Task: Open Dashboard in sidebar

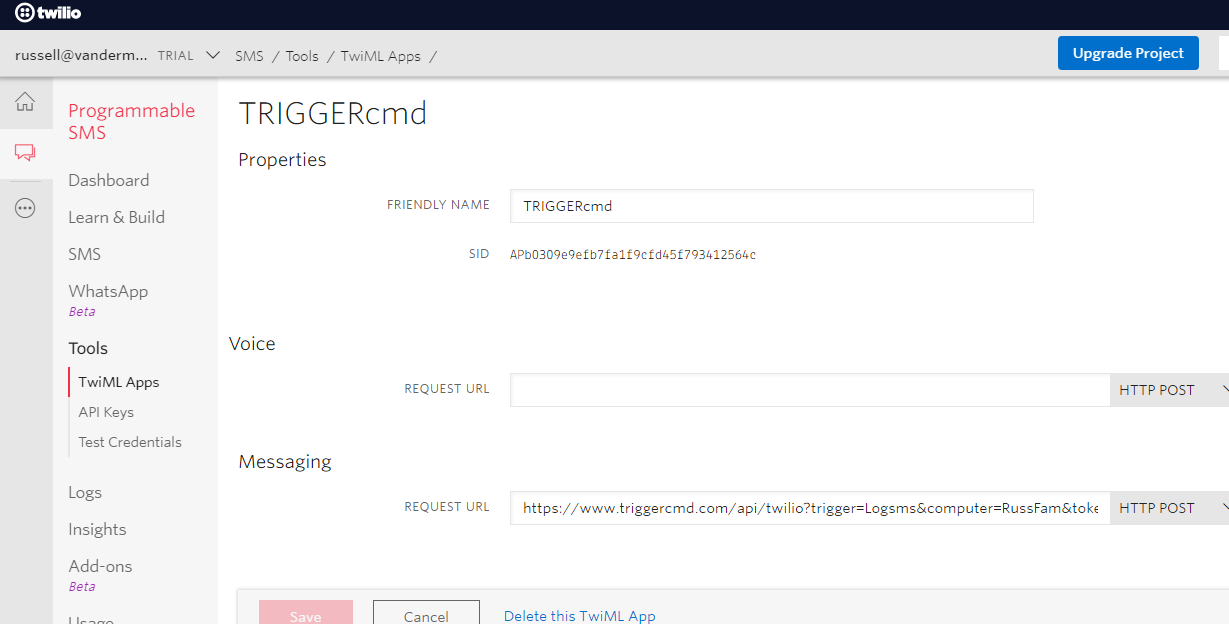Action: [109, 180]
